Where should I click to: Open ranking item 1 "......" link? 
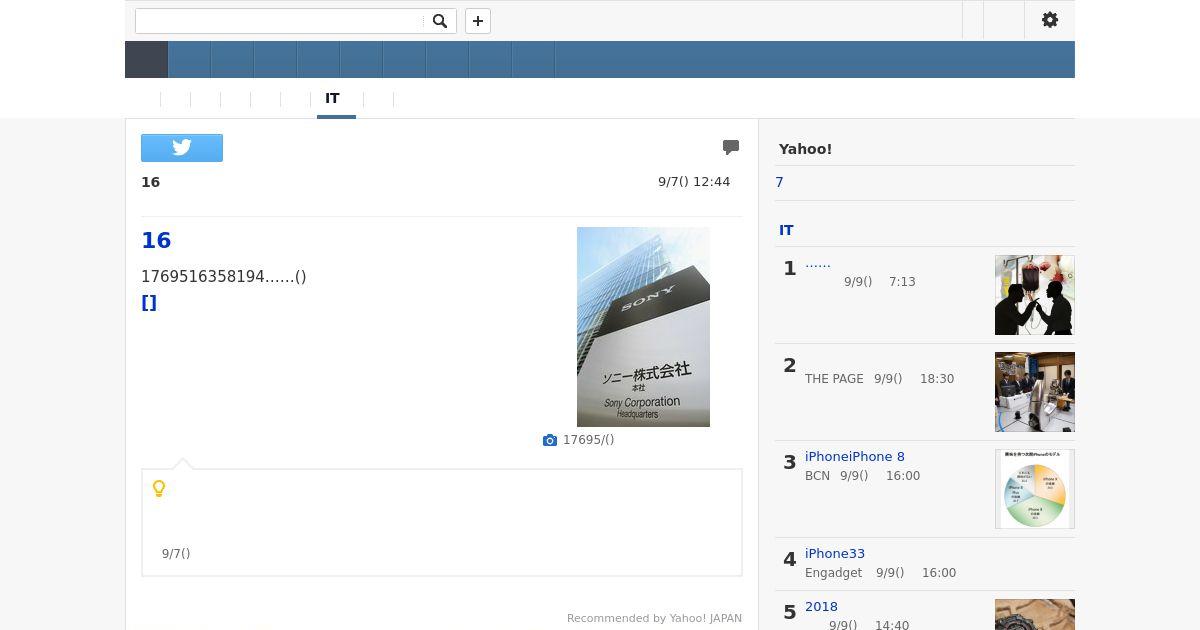pyautogui.click(x=818, y=263)
